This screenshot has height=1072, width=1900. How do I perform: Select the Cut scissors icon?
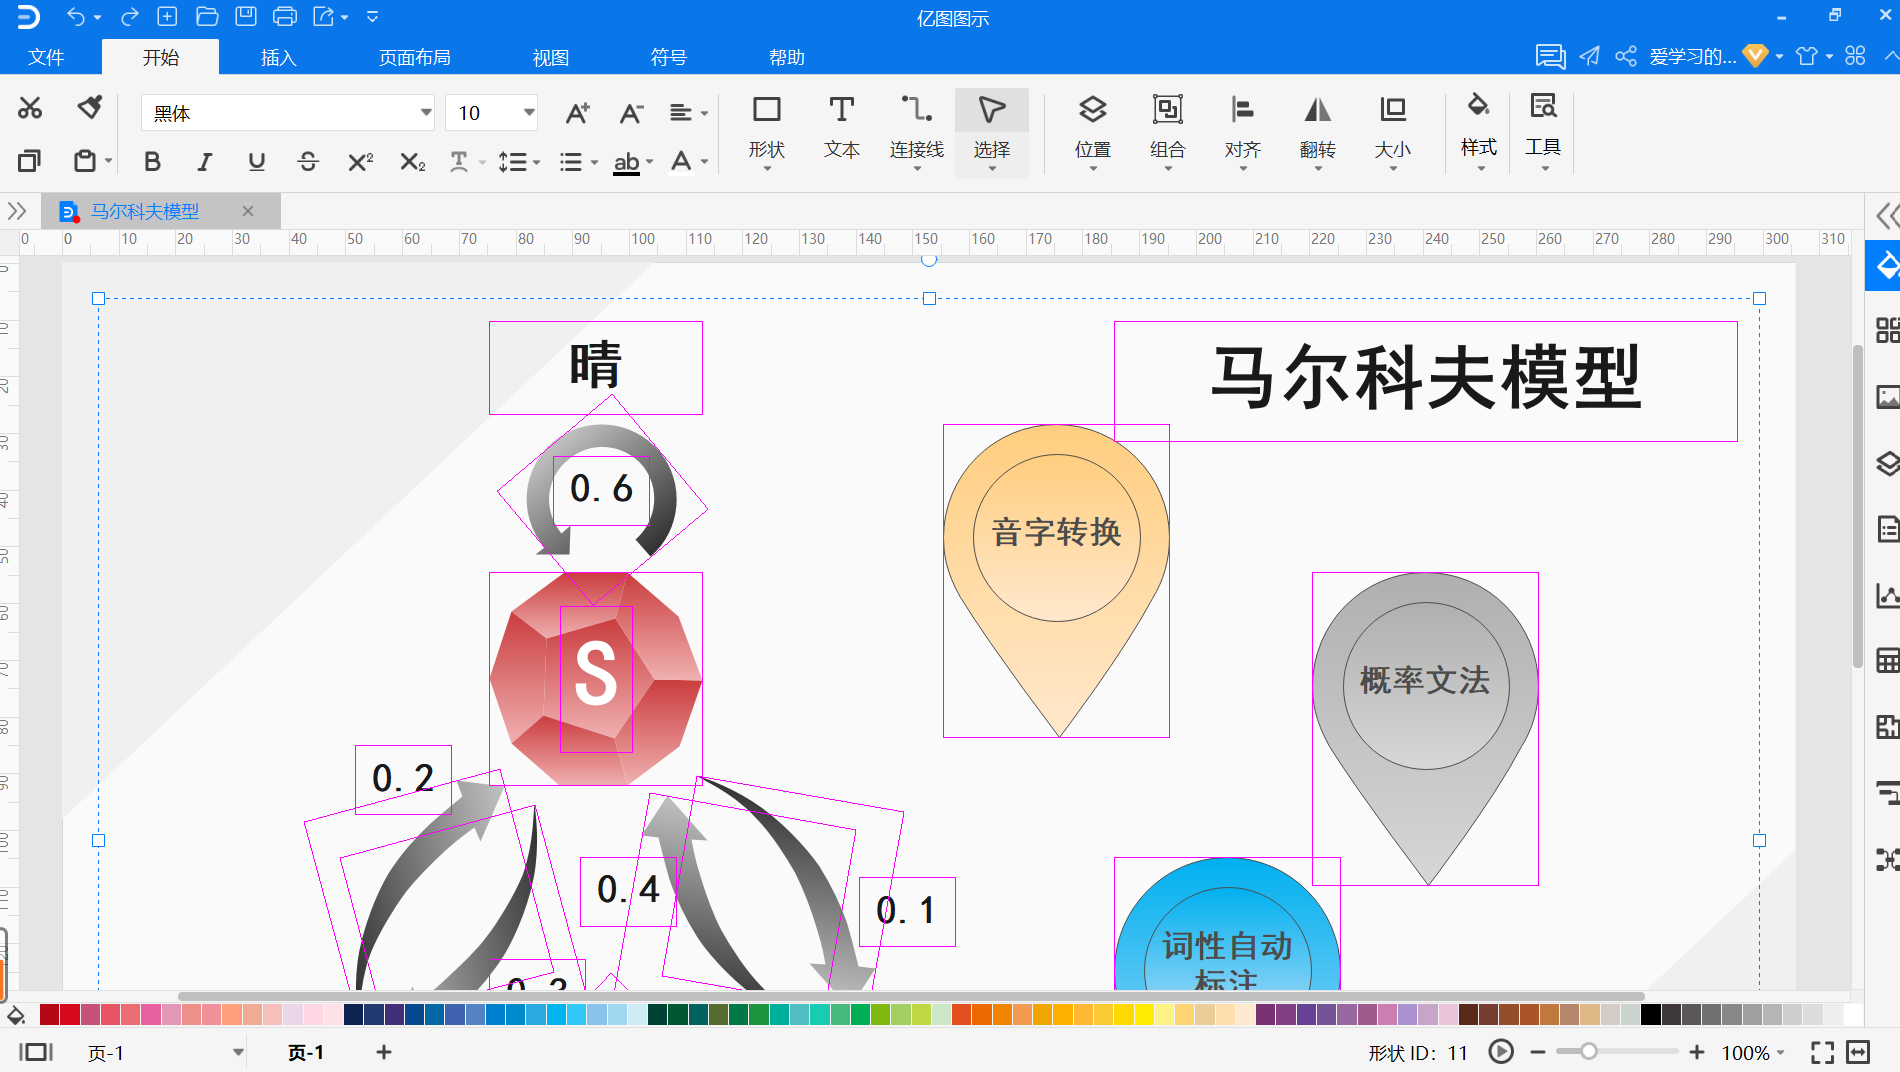30,108
